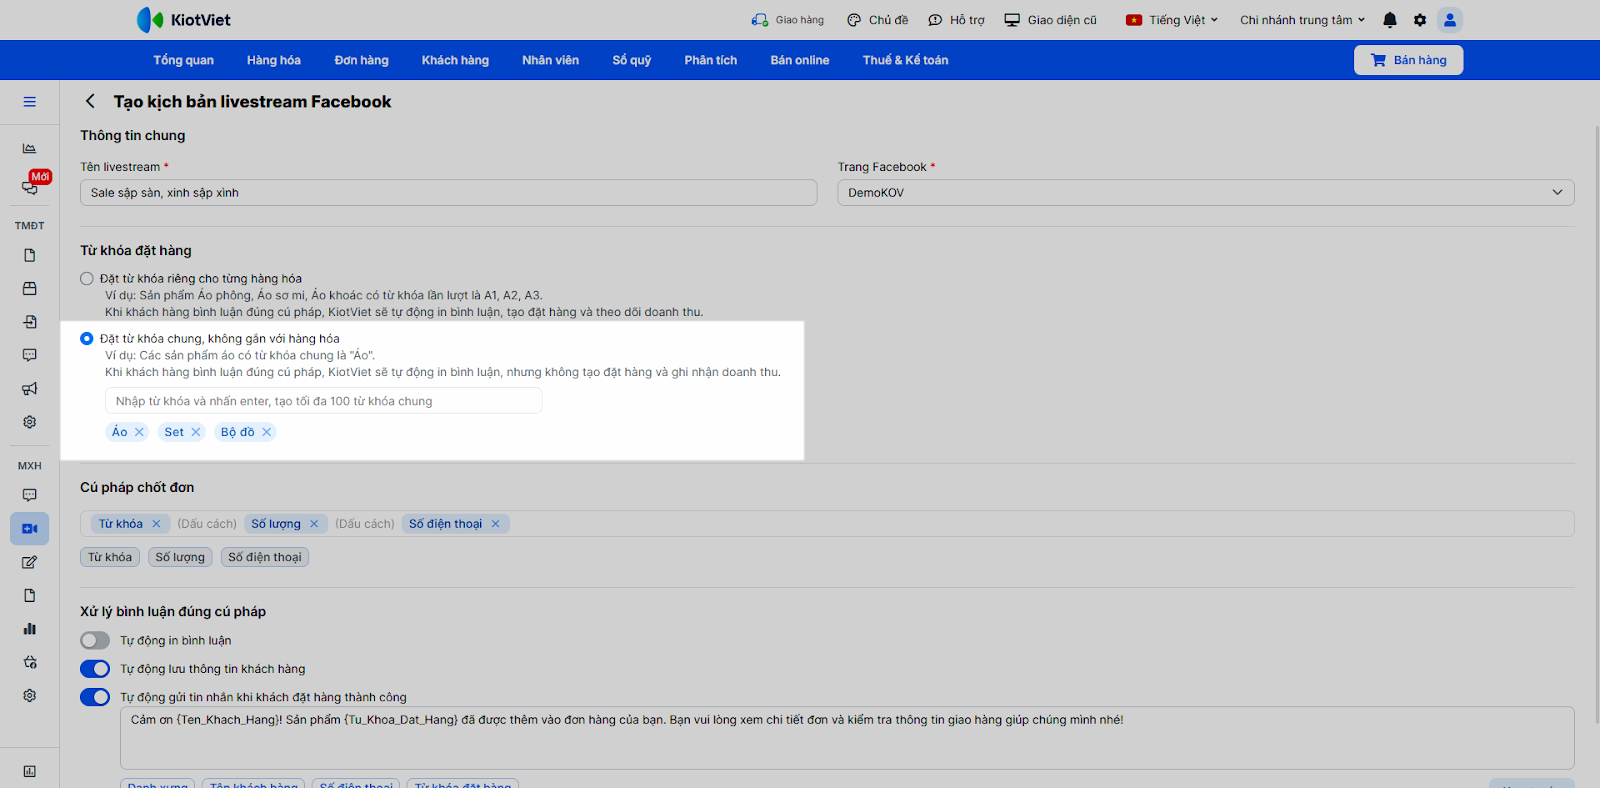Disable 'Tự động lưu thông tin khách hàng'
This screenshot has width=1600, height=788.
point(95,669)
